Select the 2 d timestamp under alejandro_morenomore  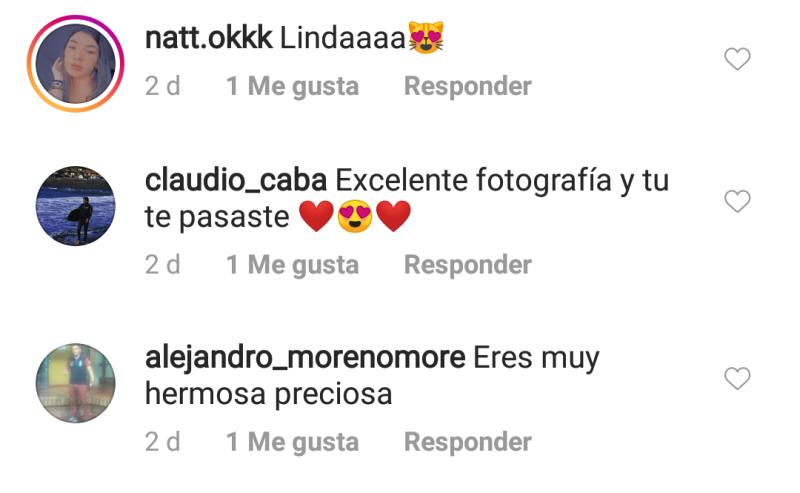point(163,441)
